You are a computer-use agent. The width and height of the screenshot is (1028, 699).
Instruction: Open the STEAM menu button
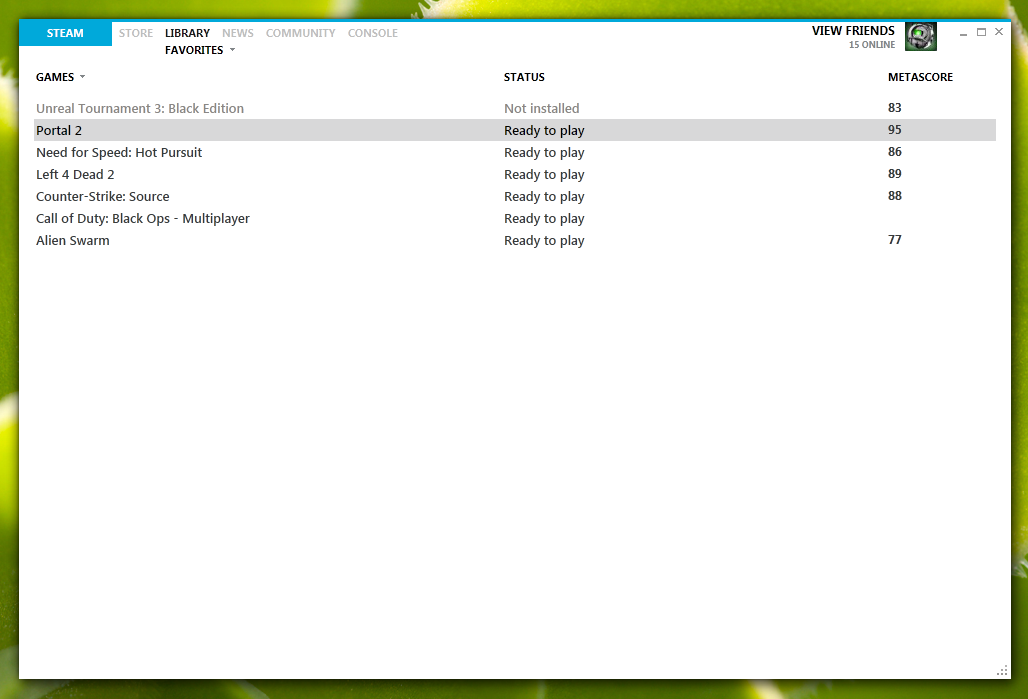click(65, 33)
